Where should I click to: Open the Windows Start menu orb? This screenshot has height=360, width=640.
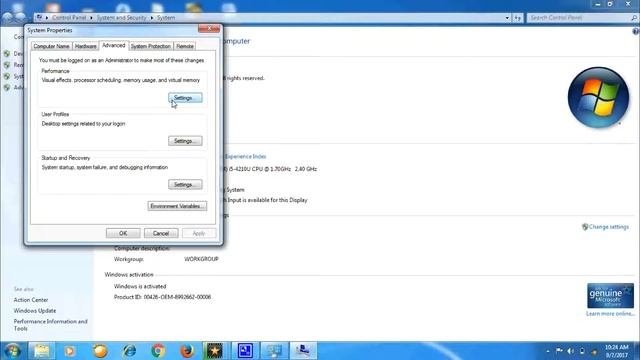[12, 351]
